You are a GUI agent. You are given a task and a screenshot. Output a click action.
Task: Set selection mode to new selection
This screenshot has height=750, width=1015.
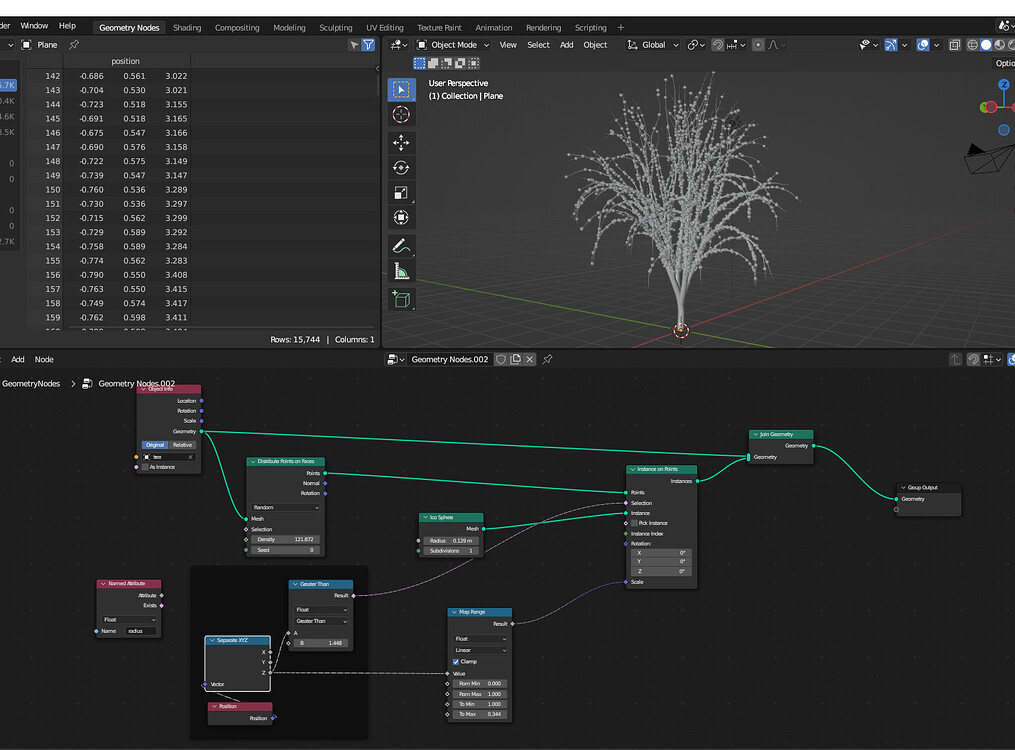pyautogui.click(x=419, y=63)
